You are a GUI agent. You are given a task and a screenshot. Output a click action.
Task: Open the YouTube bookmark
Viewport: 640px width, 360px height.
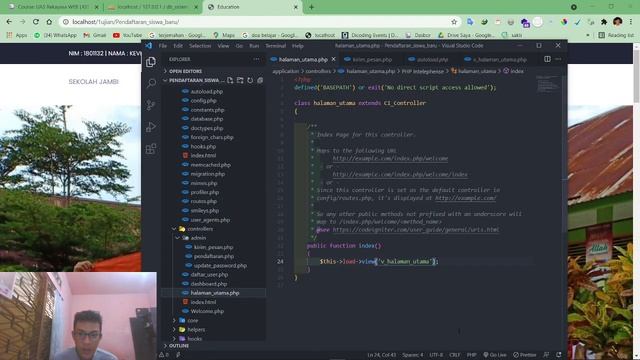click(x=127, y=36)
